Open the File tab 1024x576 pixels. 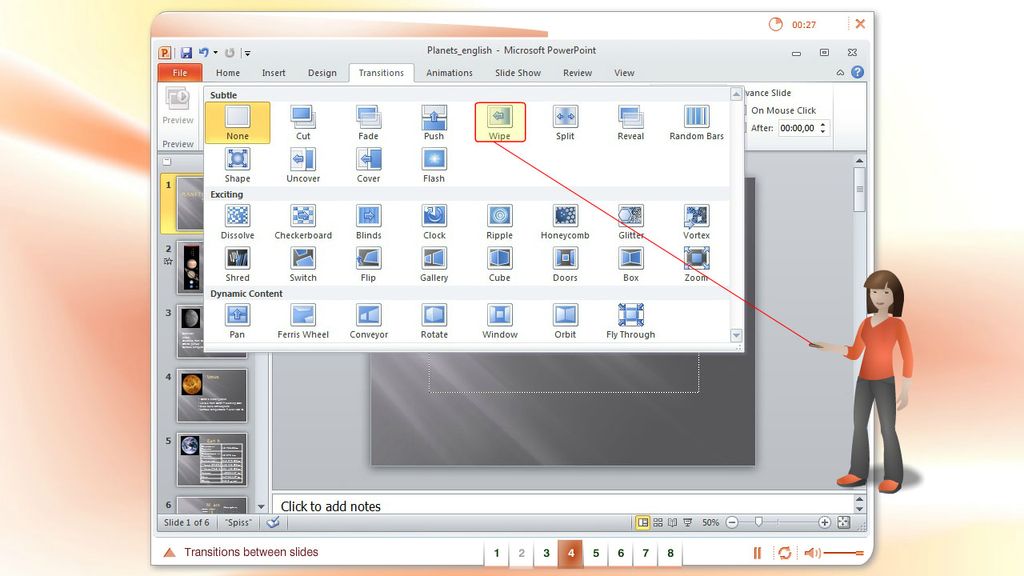click(x=180, y=72)
